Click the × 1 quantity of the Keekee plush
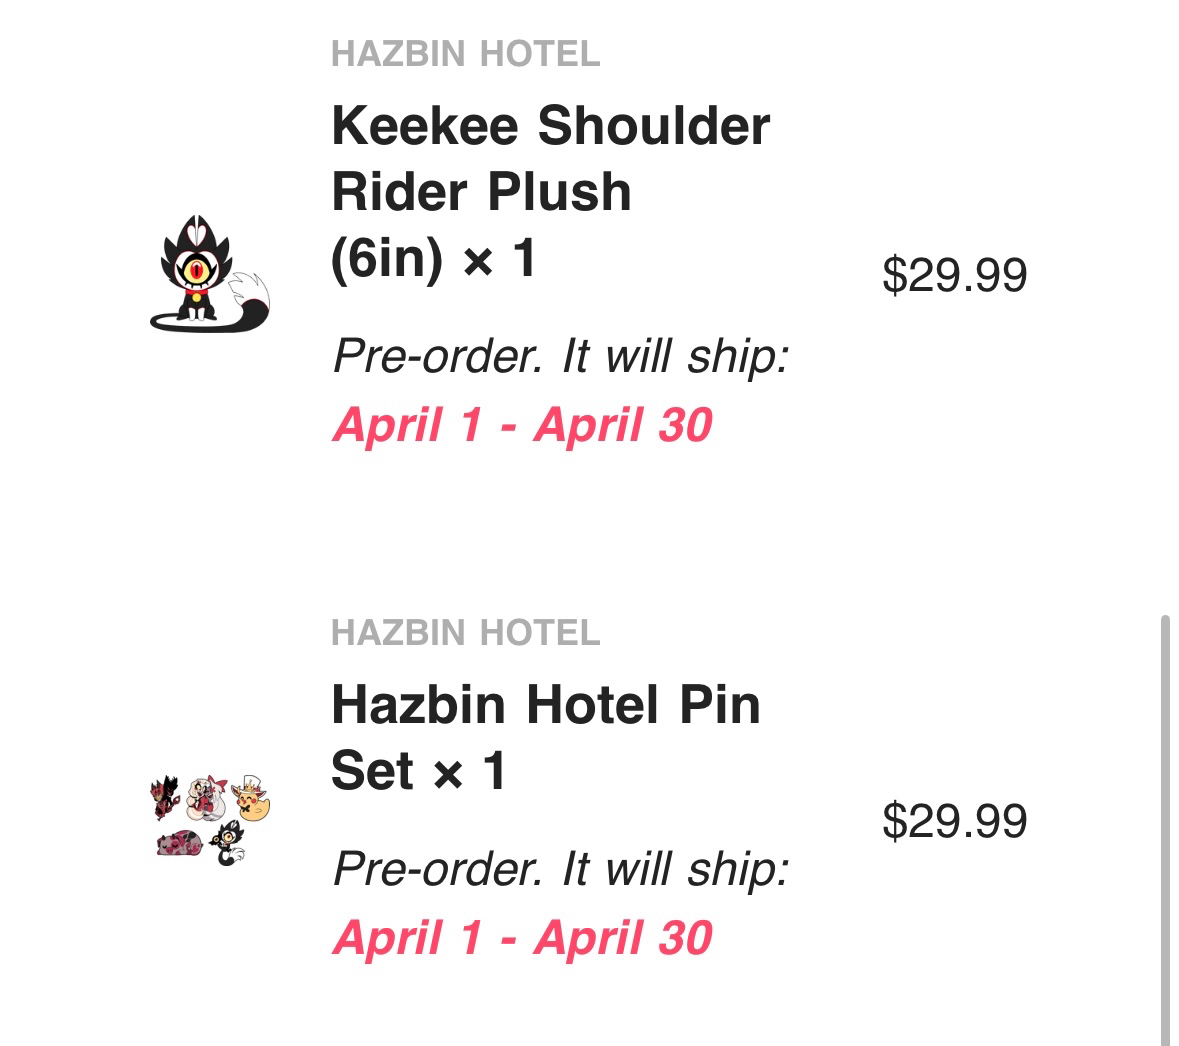Viewport: 1179px width, 1046px height. (x=500, y=259)
